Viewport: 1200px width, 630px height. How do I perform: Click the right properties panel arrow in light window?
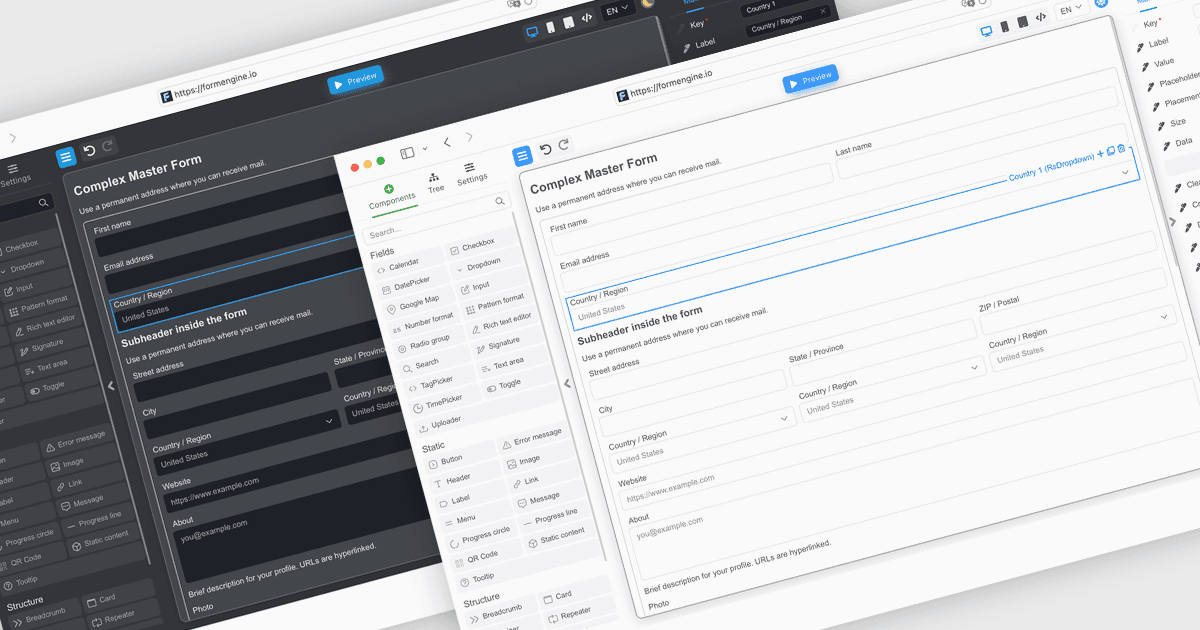(1172, 222)
